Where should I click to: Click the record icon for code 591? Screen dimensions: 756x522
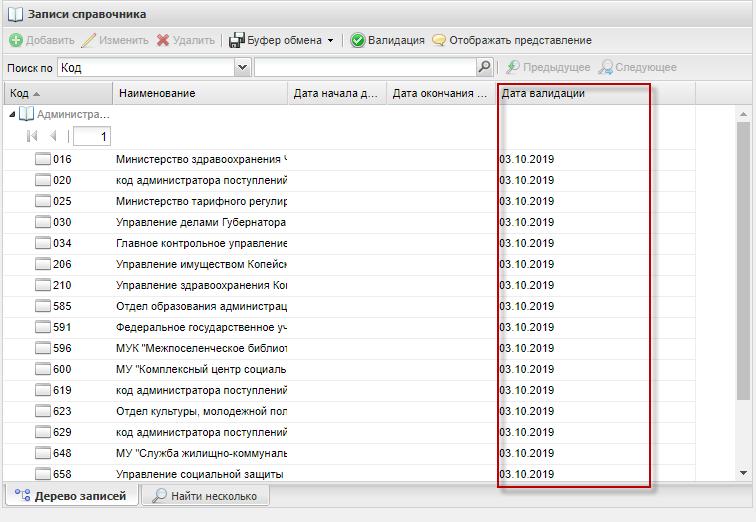pyautogui.click(x=42, y=327)
